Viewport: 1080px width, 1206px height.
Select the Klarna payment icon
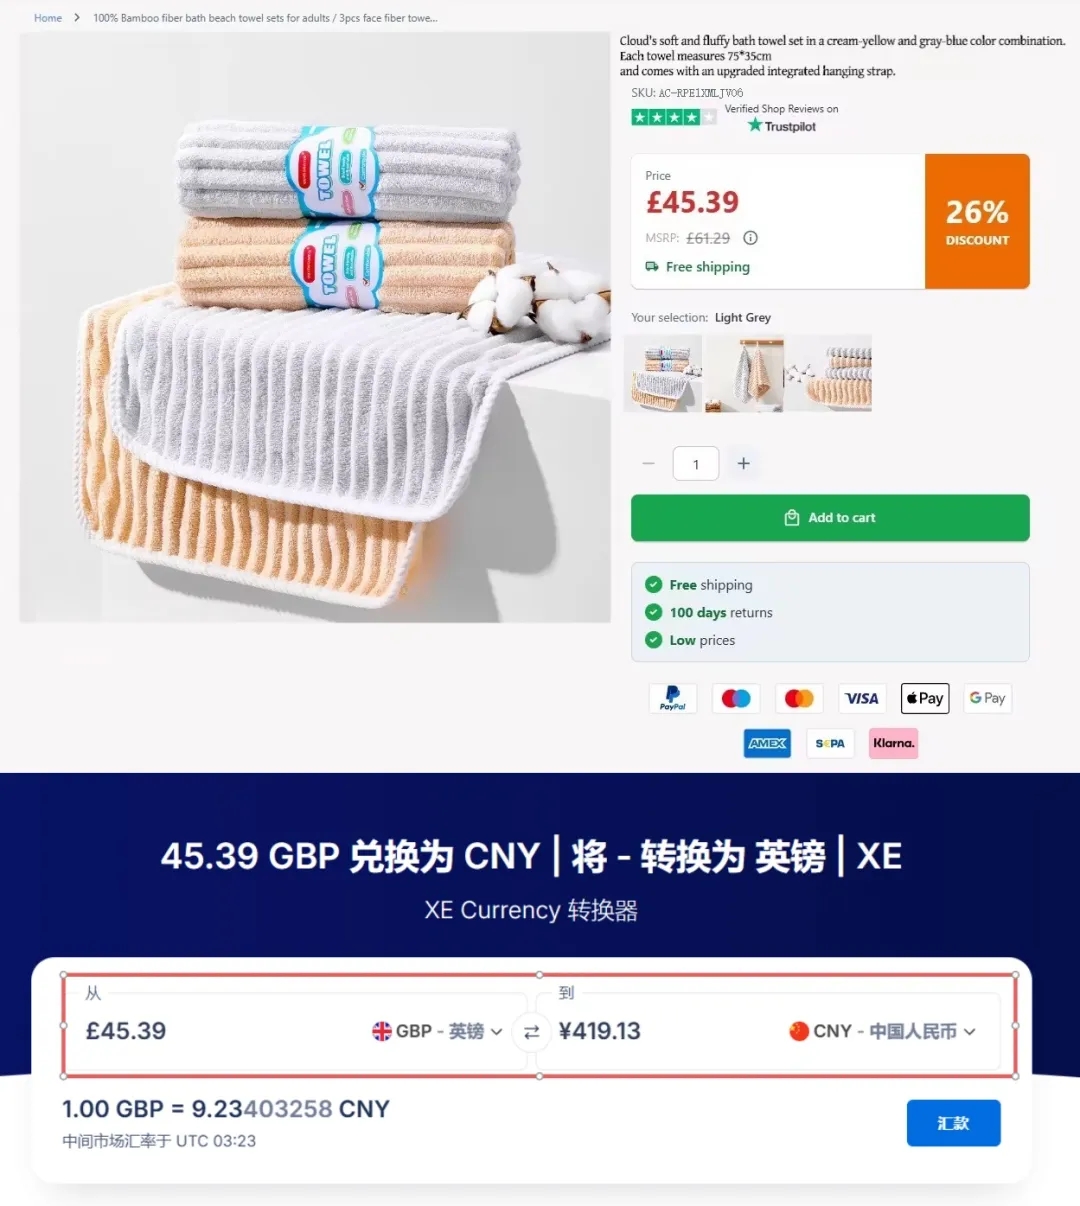pyautogui.click(x=893, y=743)
